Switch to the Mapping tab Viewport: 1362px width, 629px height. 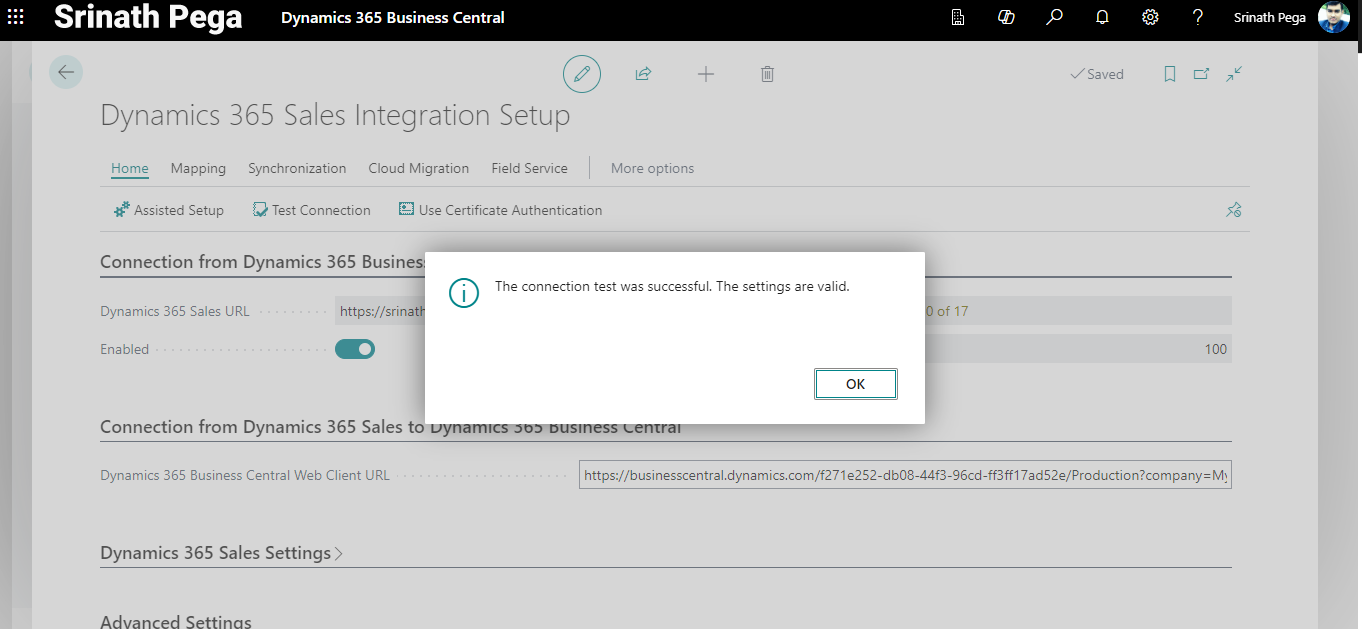[x=198, y=168]
